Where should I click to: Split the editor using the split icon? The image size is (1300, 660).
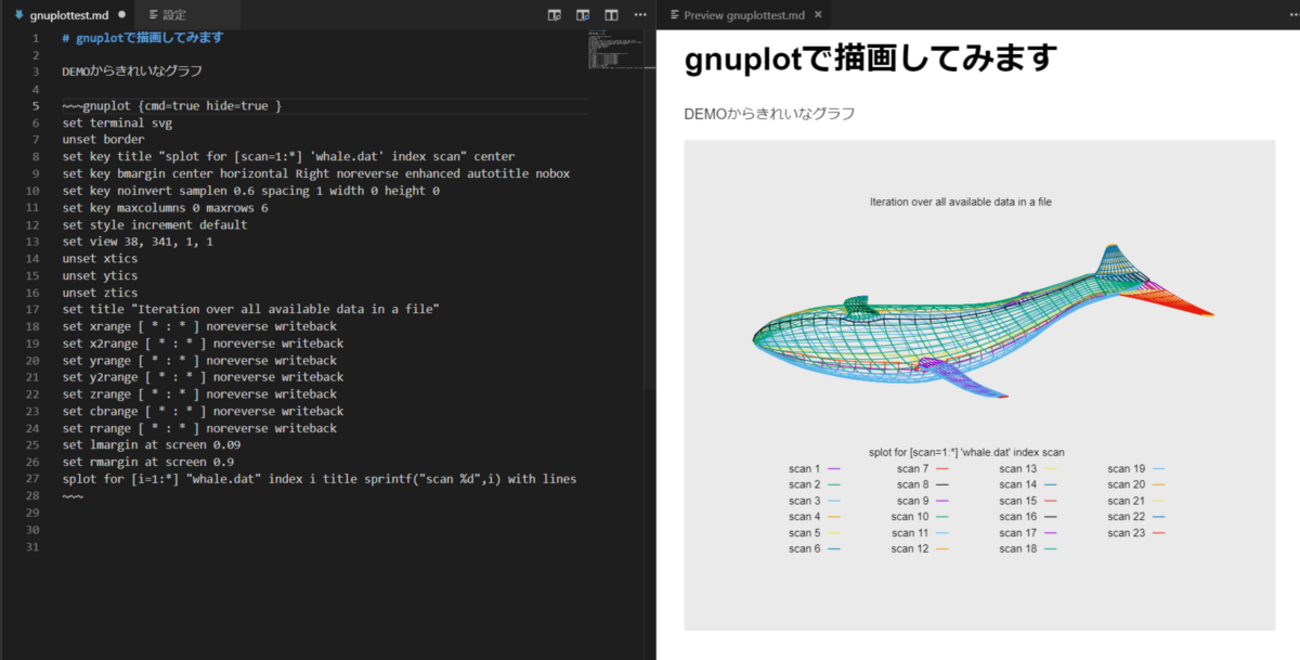[611, 14]
